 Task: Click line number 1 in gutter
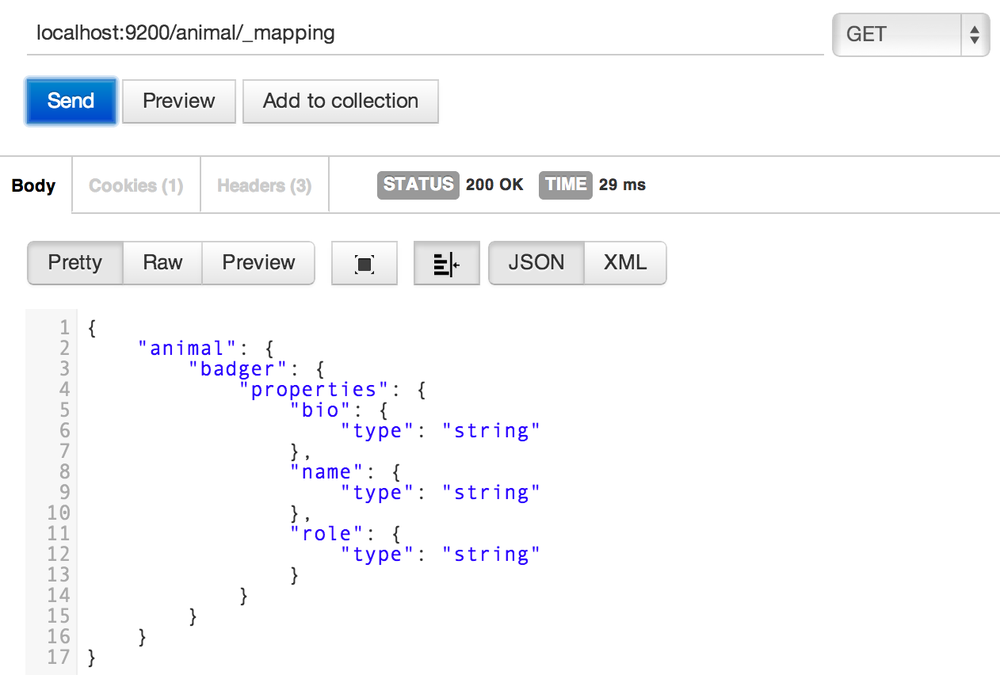[64, 328]
